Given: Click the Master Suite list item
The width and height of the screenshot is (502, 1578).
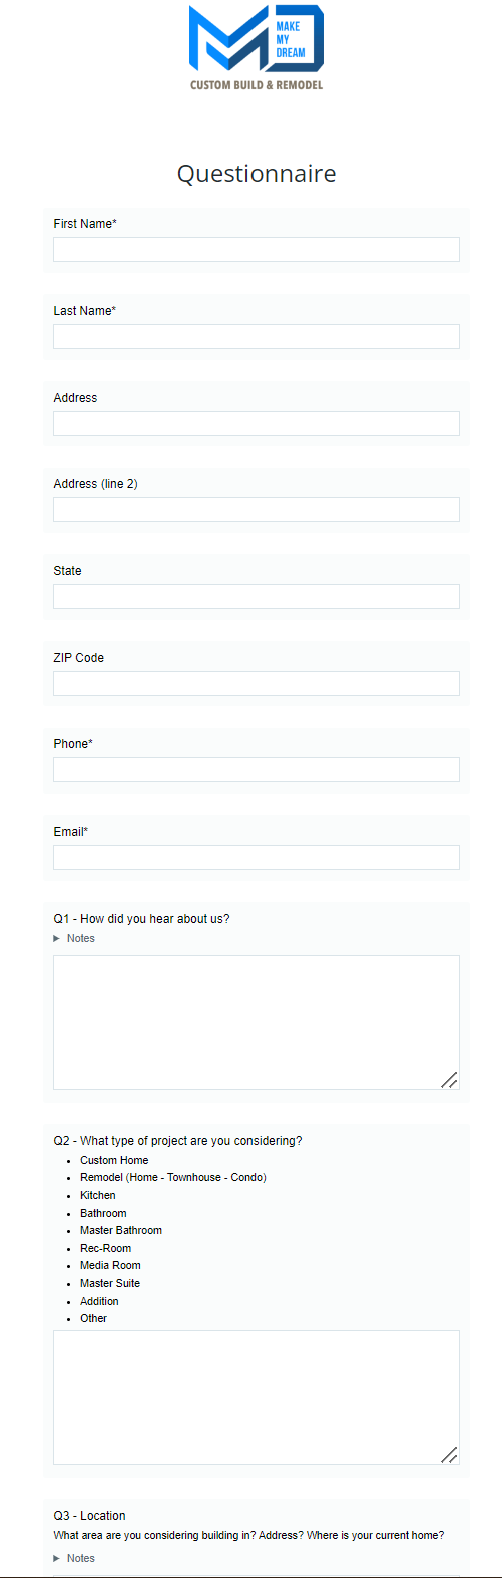Looking at the screenshot, I should [110, 1283].
